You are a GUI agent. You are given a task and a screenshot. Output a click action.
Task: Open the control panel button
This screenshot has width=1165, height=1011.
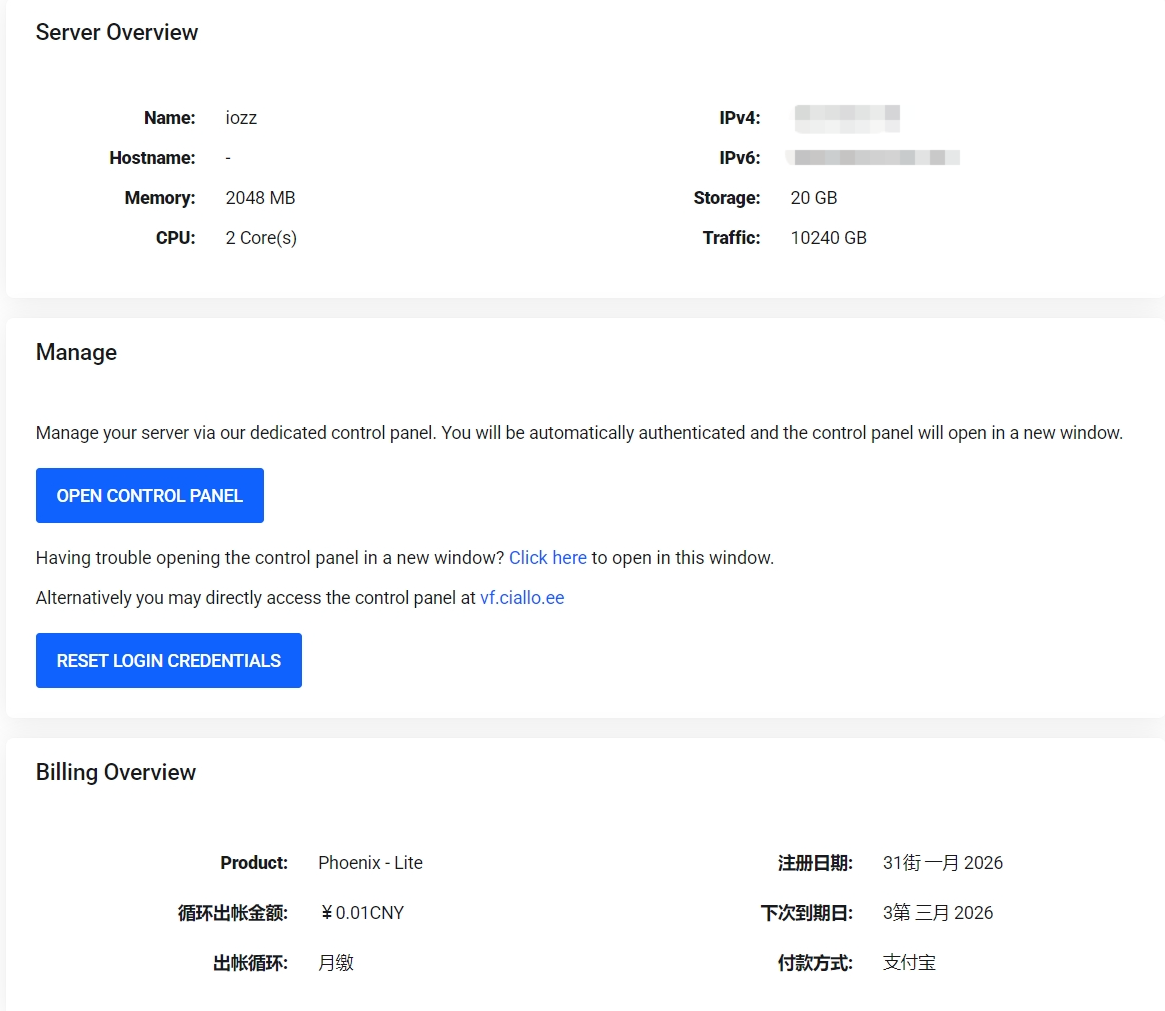149,495
